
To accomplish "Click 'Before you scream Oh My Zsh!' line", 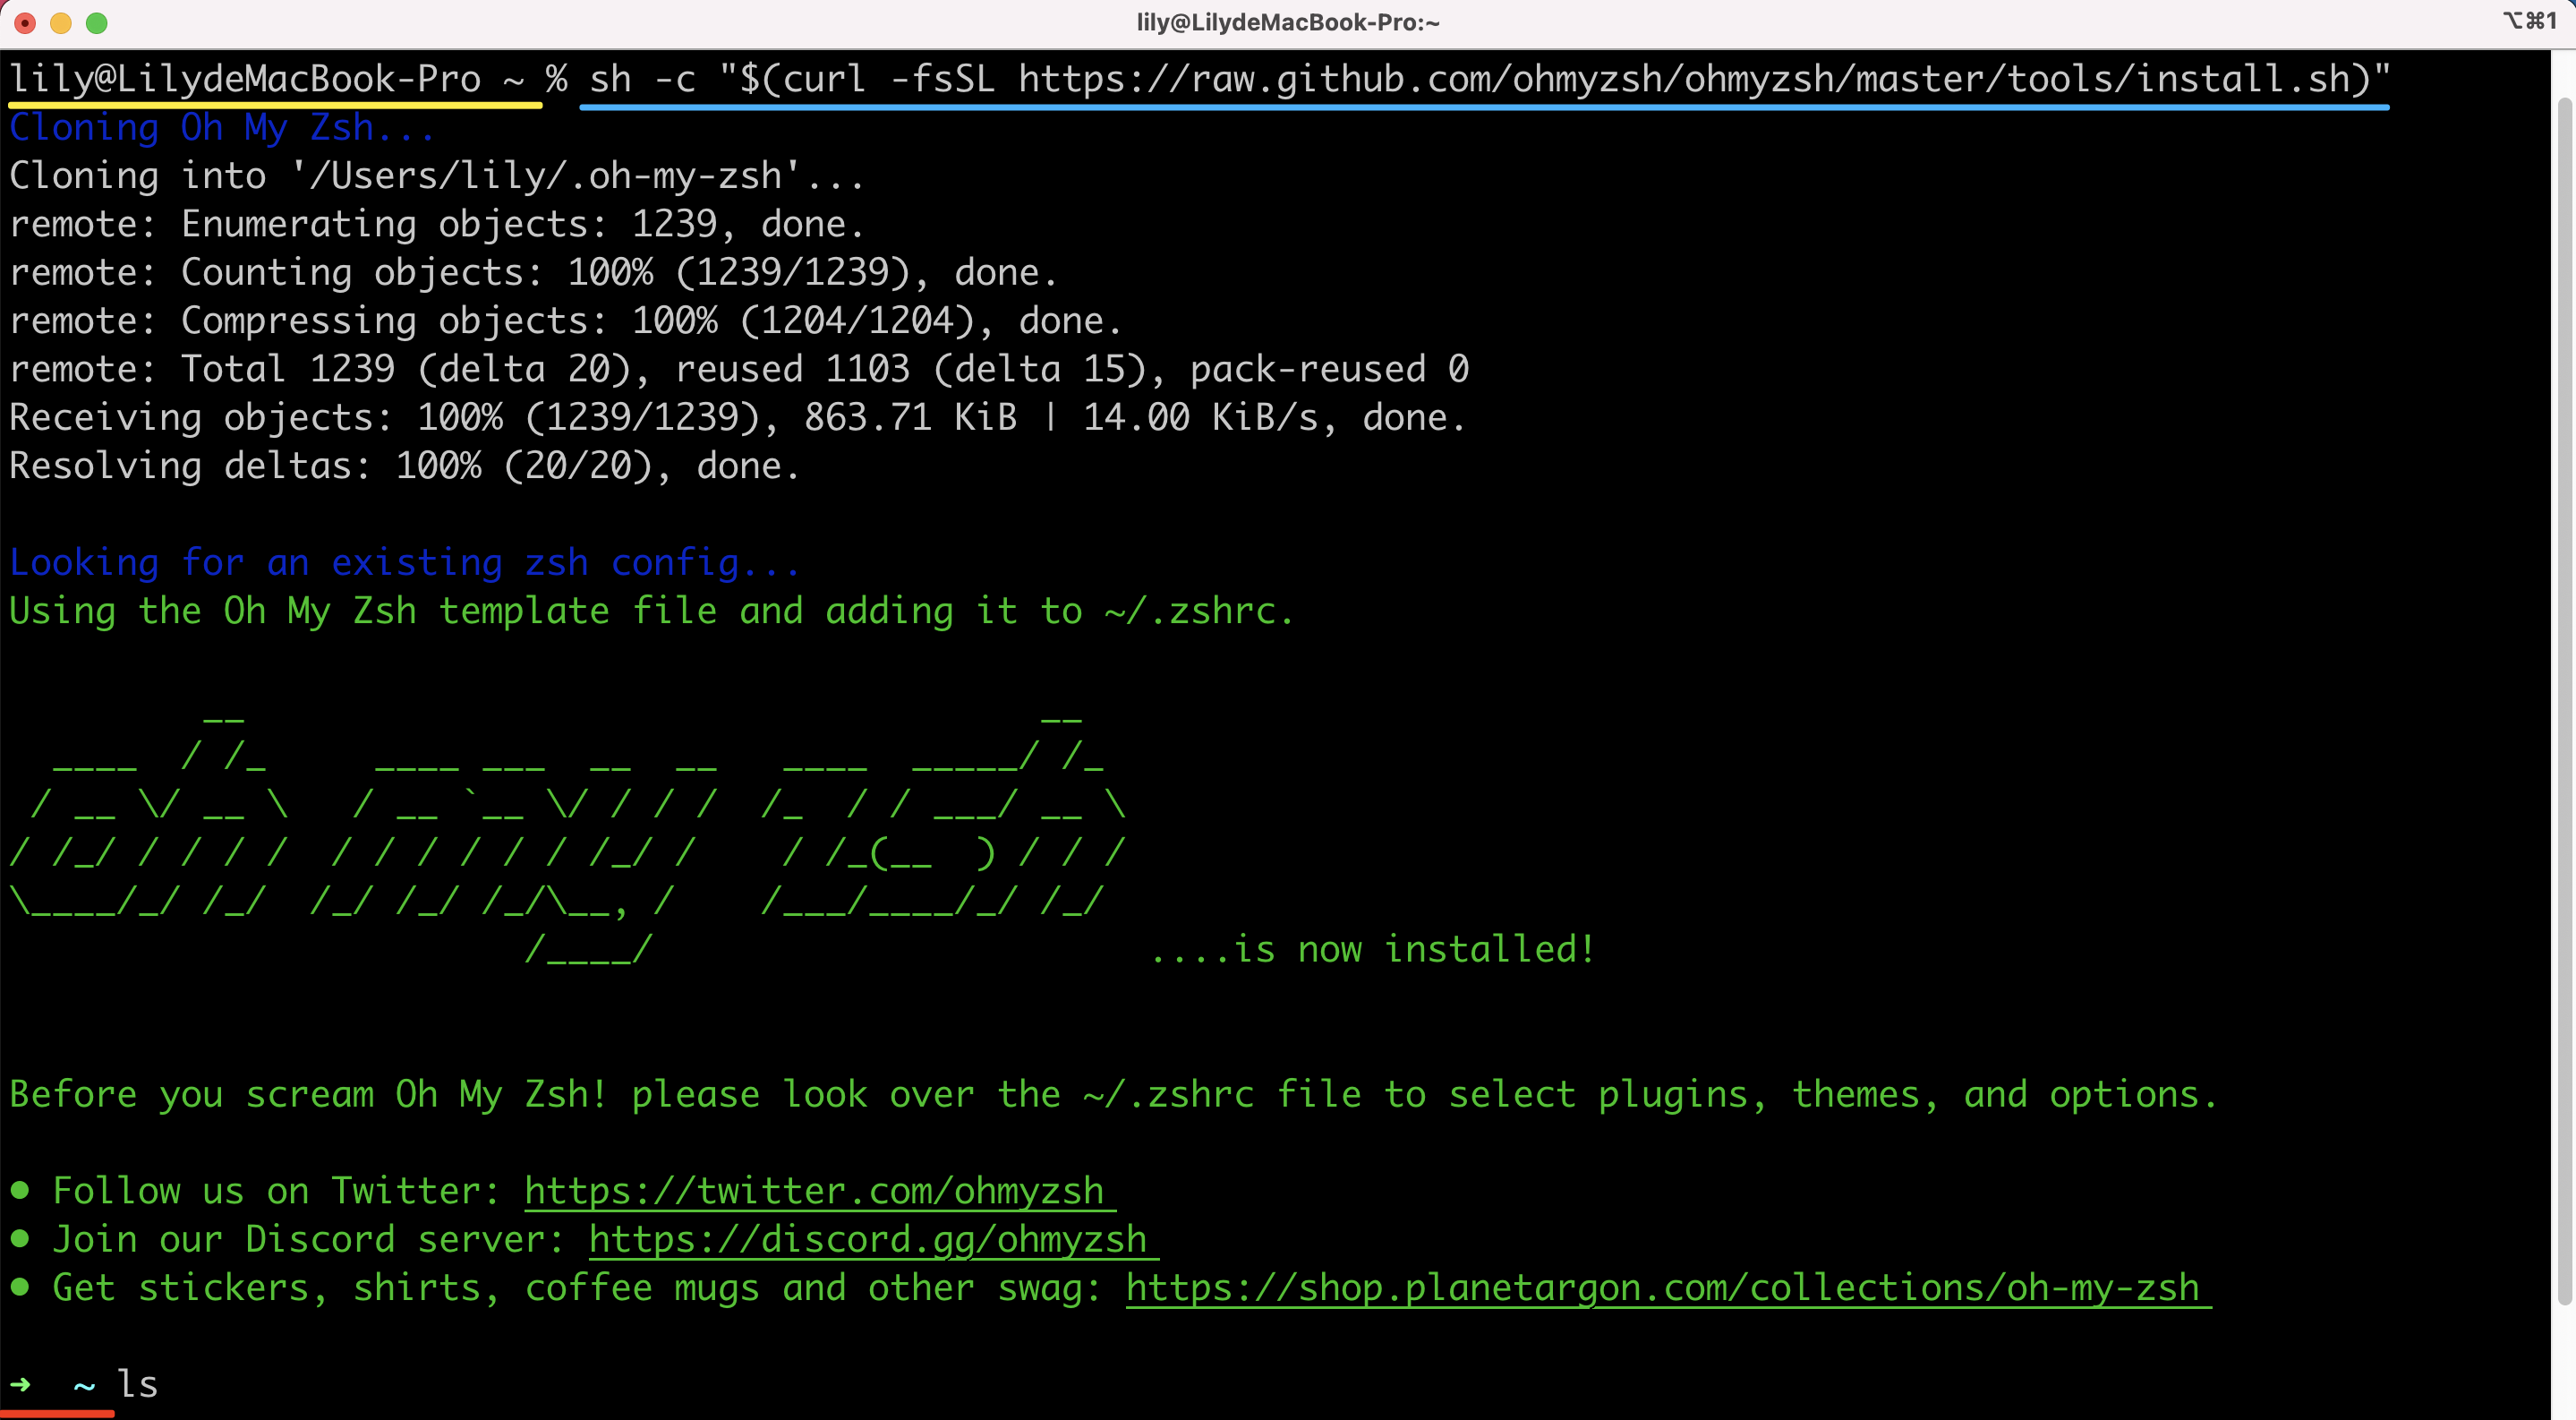I will click(x=1113, y=1094).
